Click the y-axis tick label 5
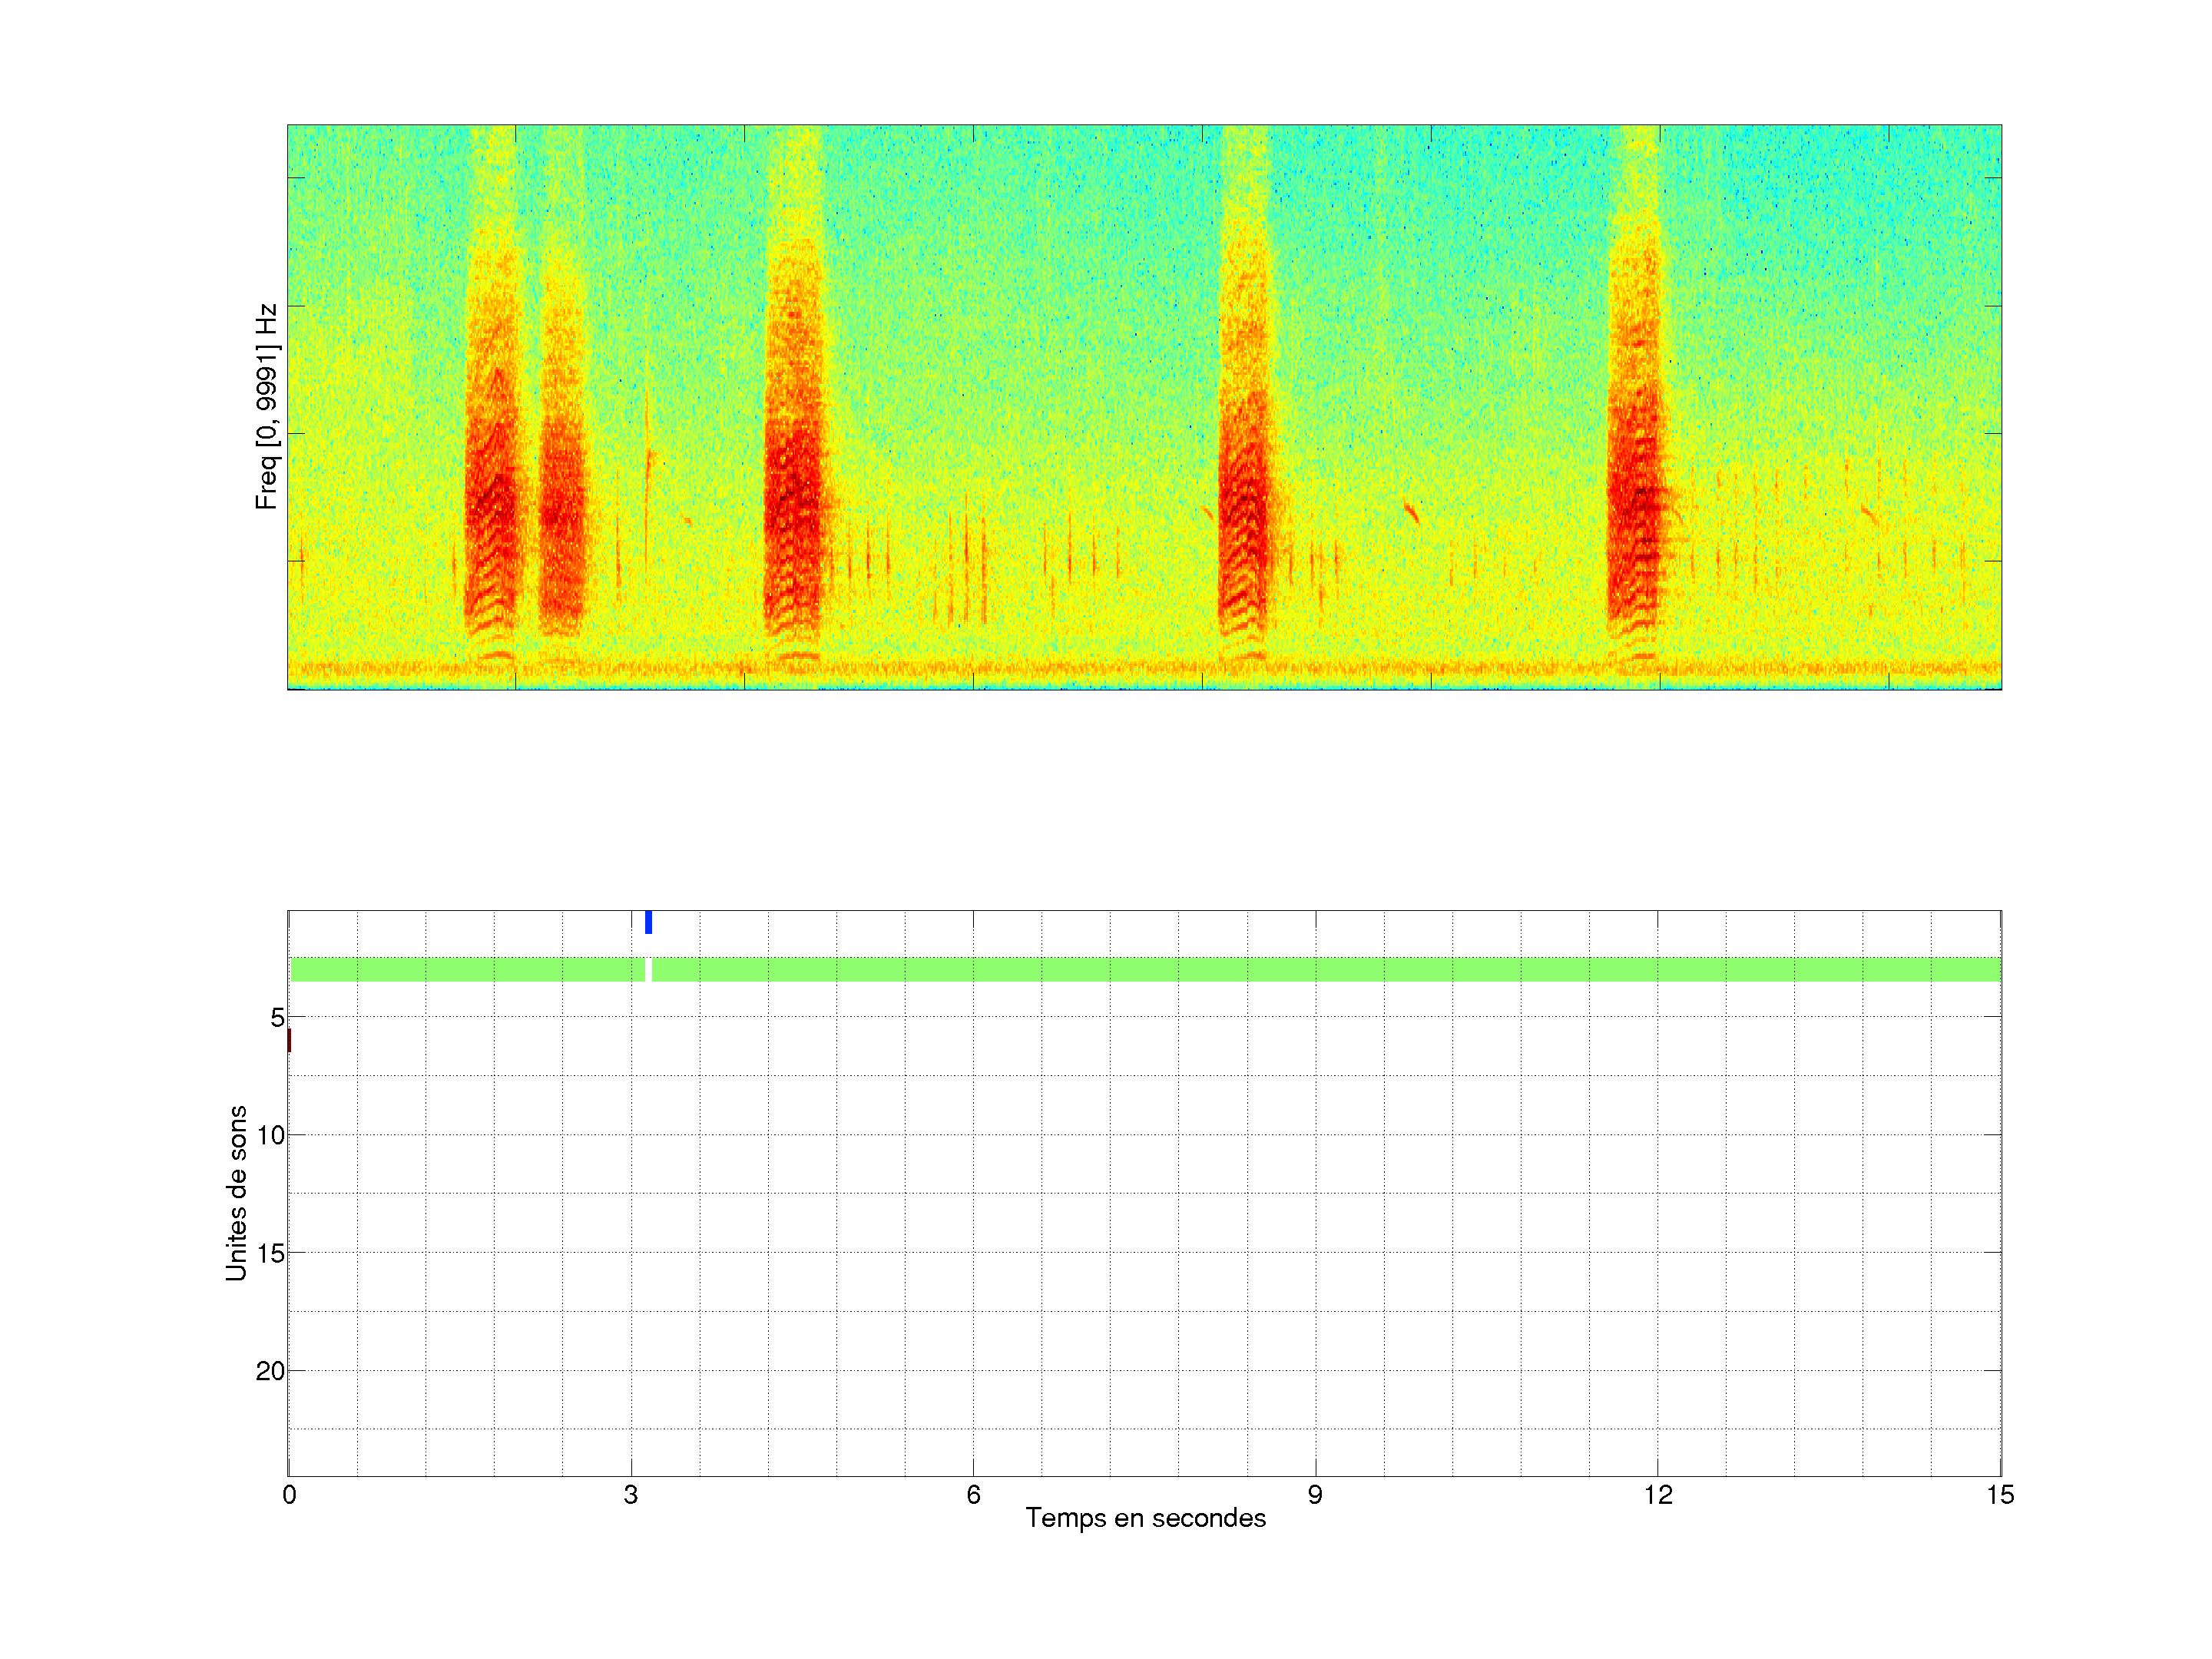 (277, 1018)
